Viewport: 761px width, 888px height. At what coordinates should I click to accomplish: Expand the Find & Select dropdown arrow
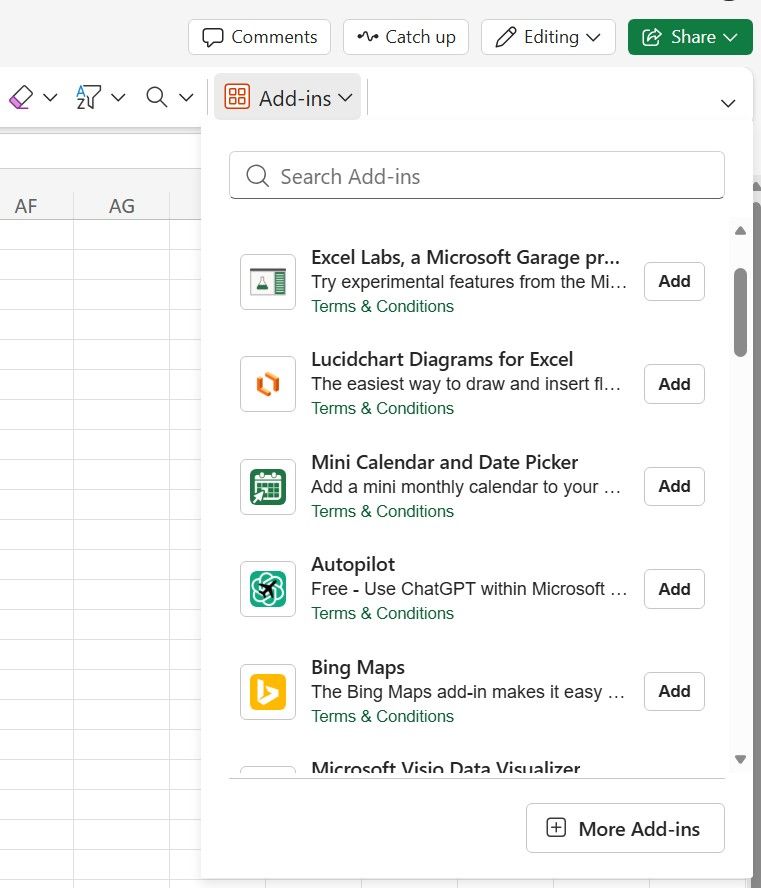[x=186, y=97]
